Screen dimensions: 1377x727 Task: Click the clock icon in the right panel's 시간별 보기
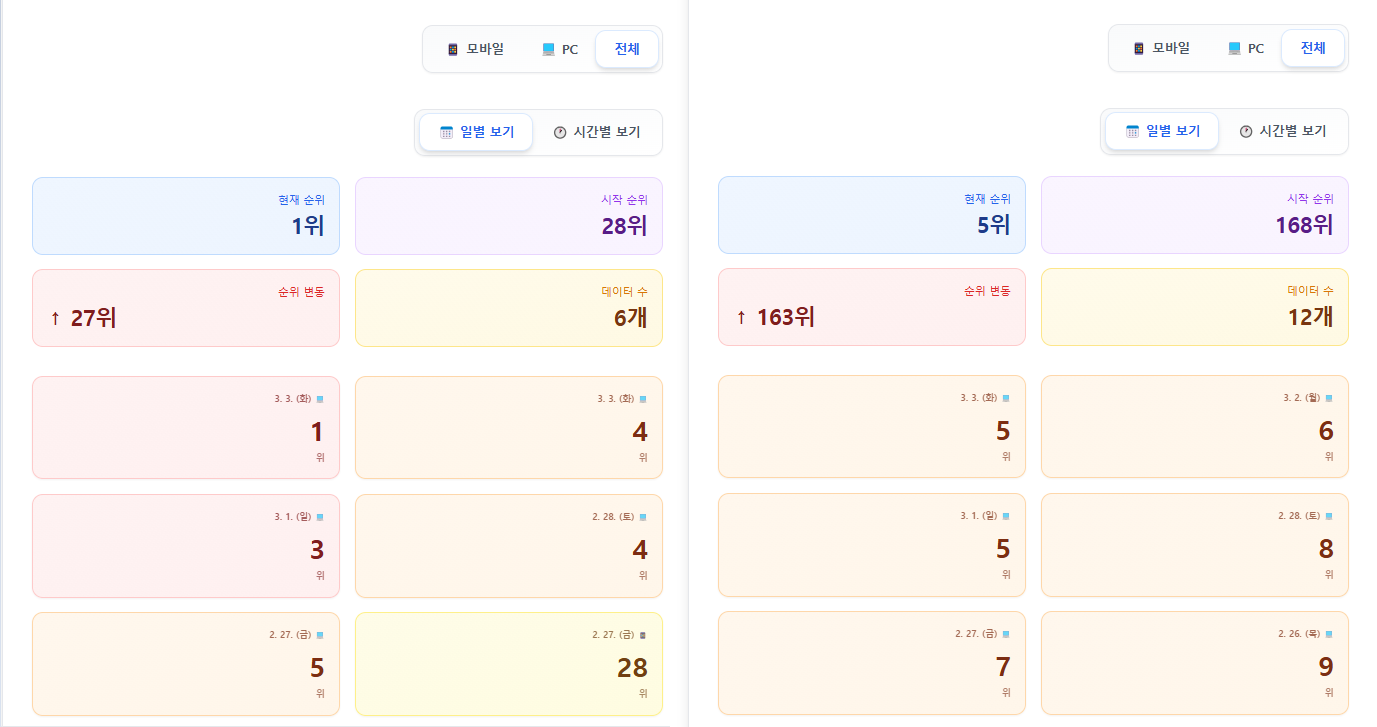pos(1246,132)
